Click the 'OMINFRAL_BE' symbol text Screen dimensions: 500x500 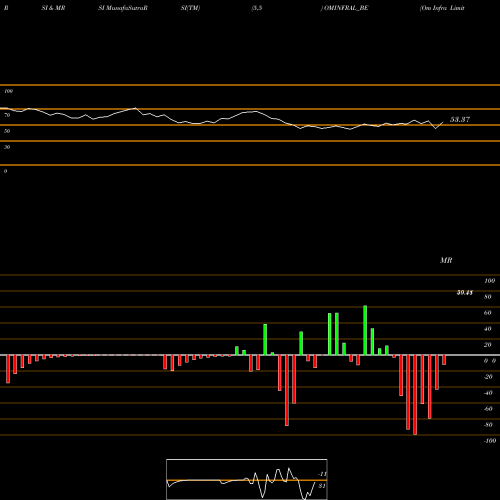point(346,8)
